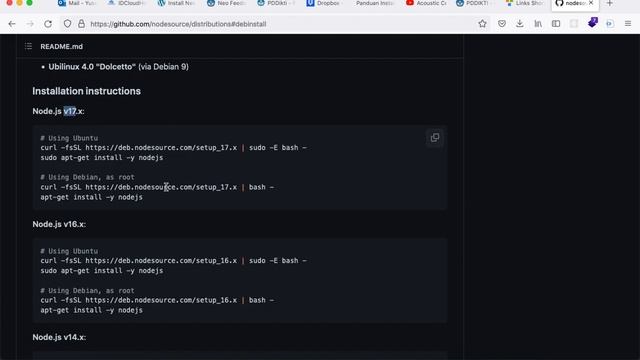This screenshot has width=640, height=360.
Task: Reload the current GitHub page
Action: click(x=48, y=24)
